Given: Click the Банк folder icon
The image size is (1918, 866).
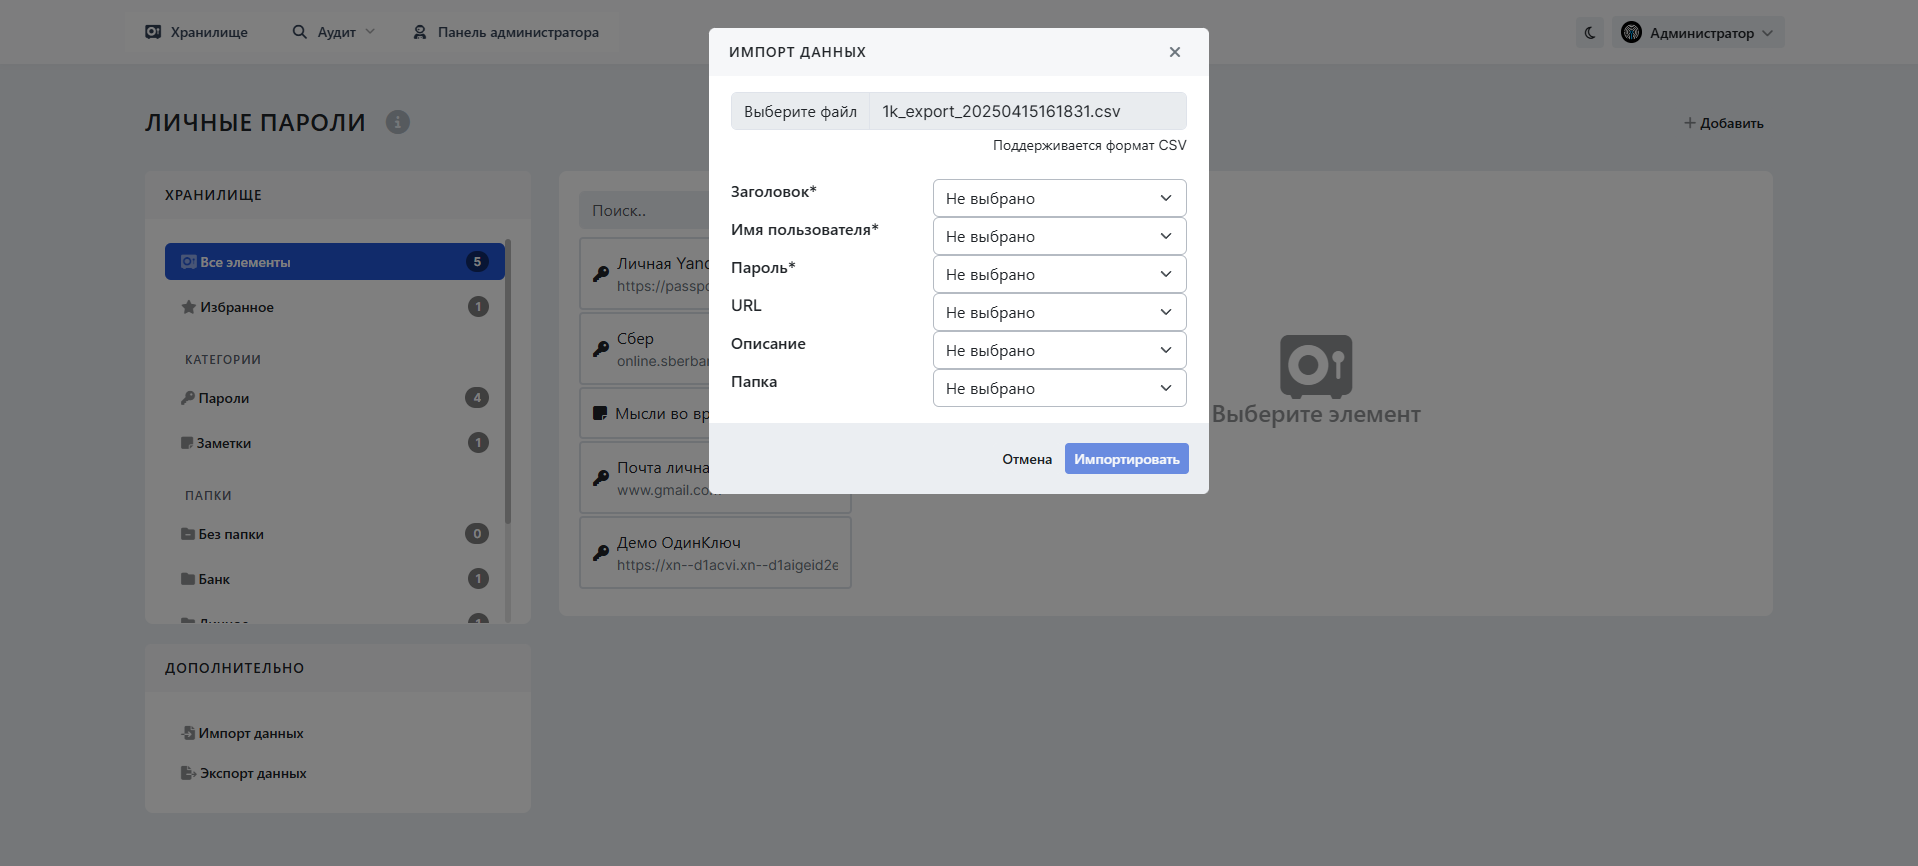Looking at the screenshot, I should (188, 579).
